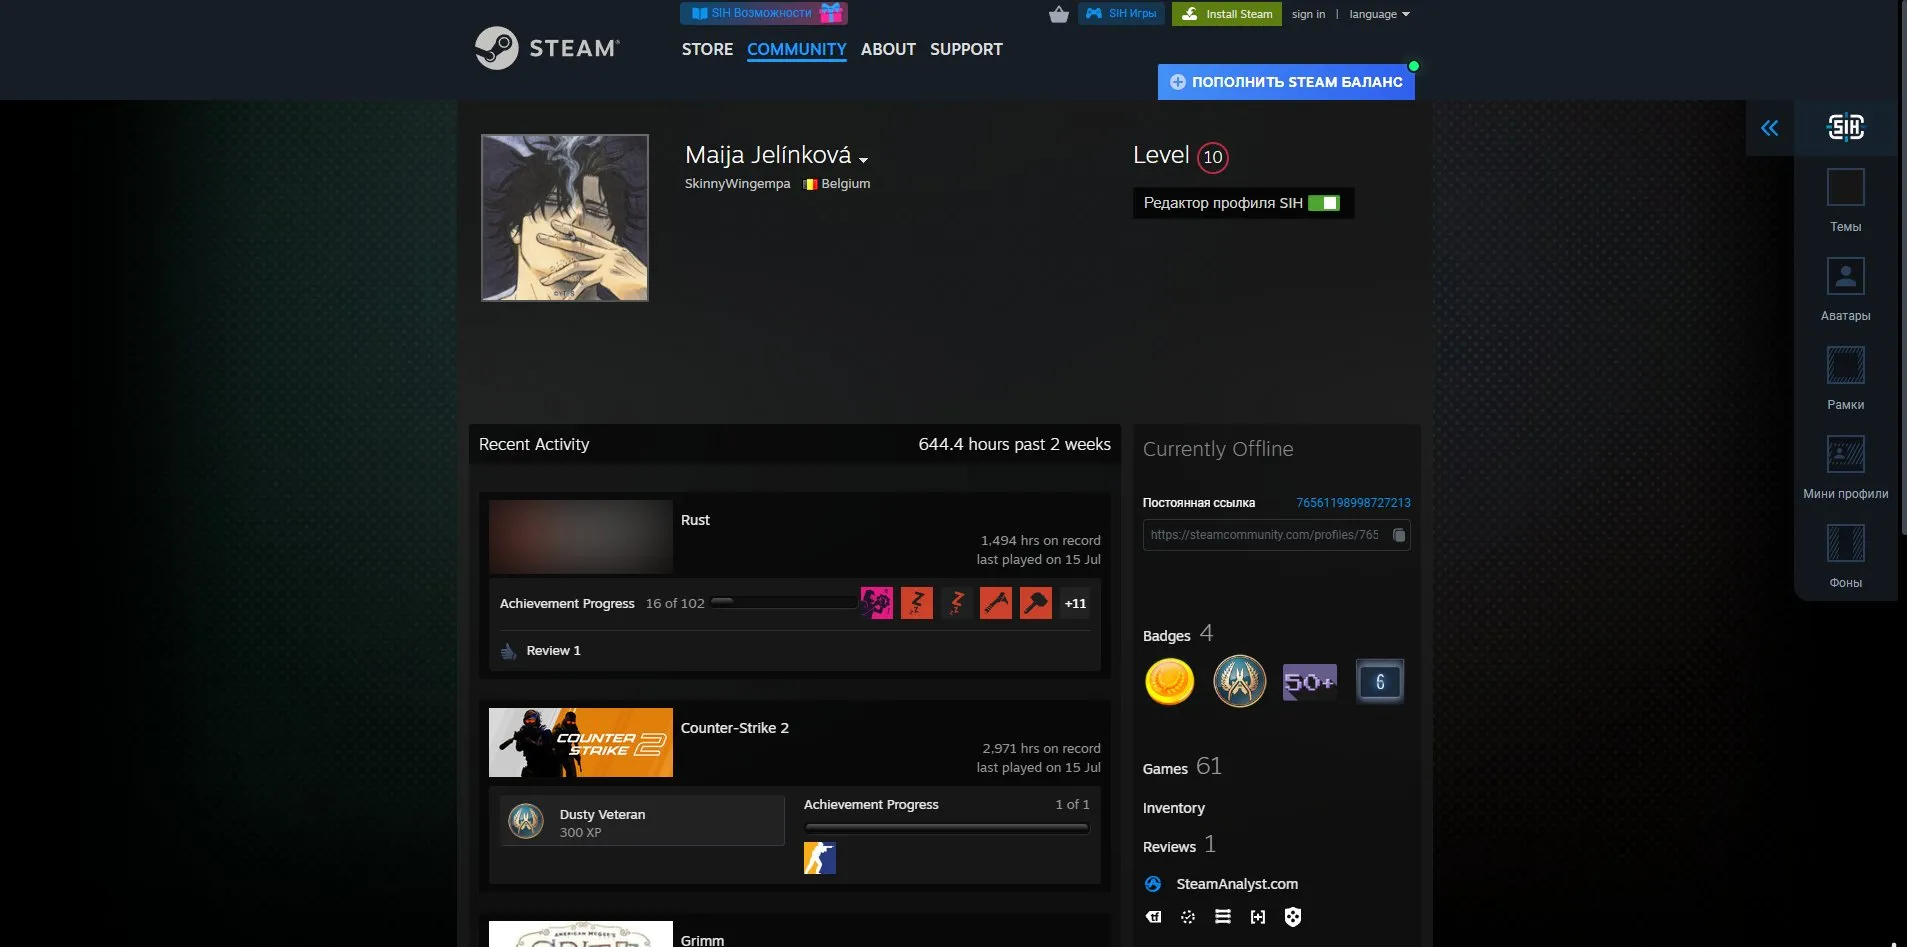Click the Rust achievement progress bar
This screenshot has width=1907, height=947.
click(785, 603)
